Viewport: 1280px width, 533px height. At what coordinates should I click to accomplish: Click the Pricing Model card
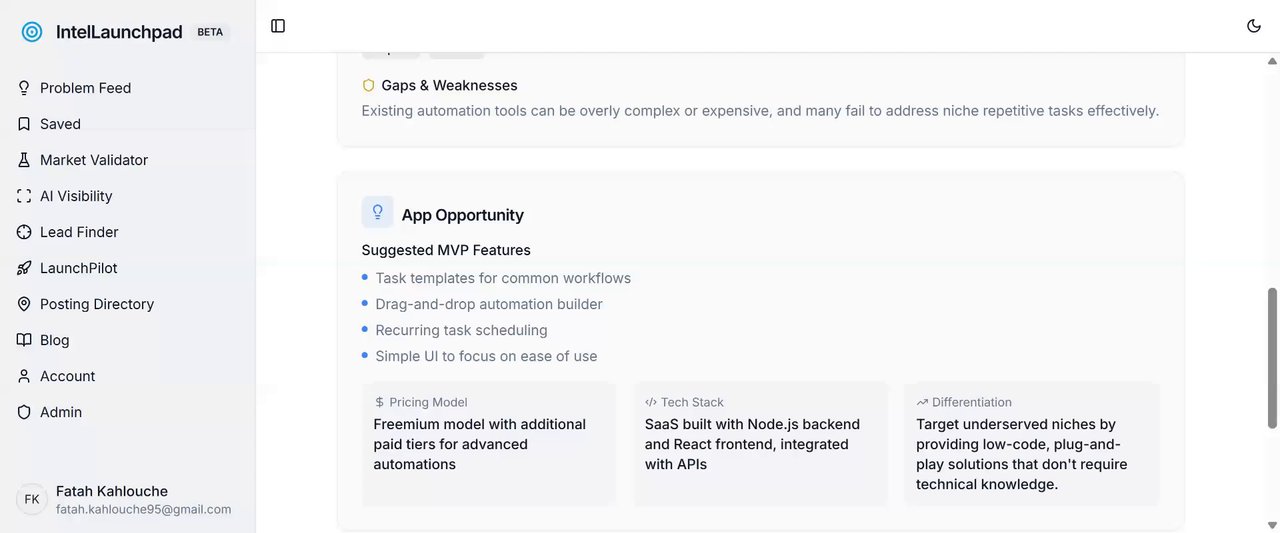(489, 443)
